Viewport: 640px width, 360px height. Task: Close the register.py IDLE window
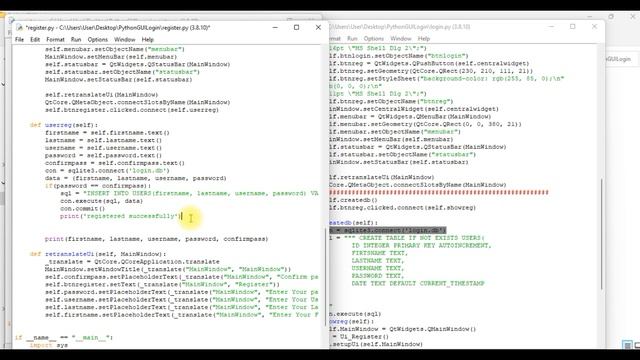[318, 27]
